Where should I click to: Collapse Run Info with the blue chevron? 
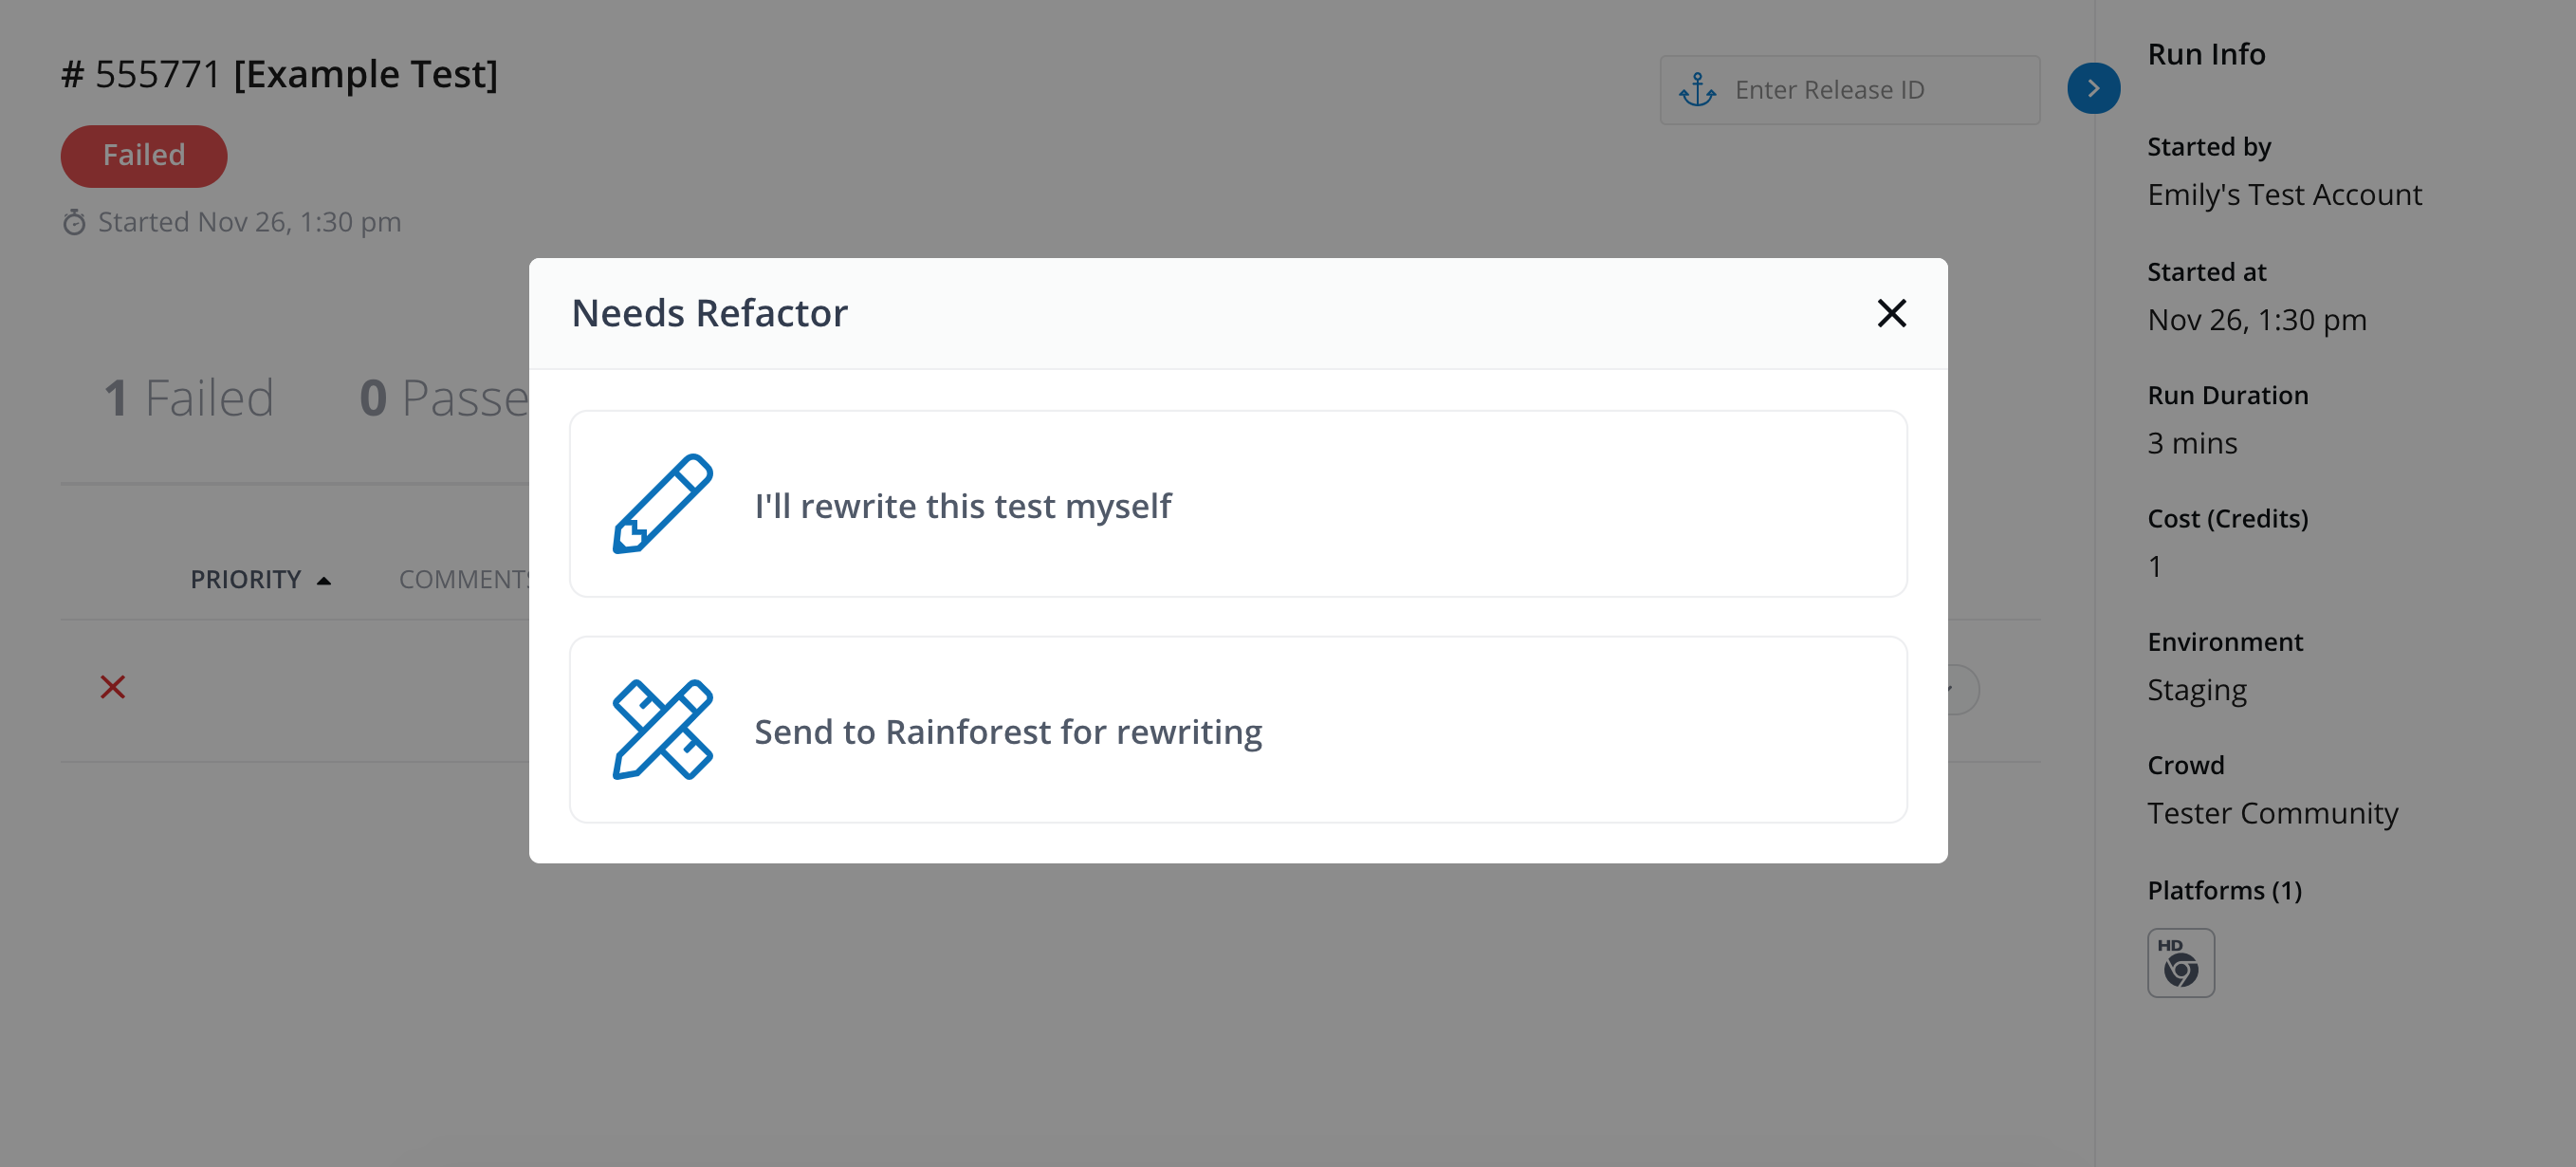(2093, 88)
